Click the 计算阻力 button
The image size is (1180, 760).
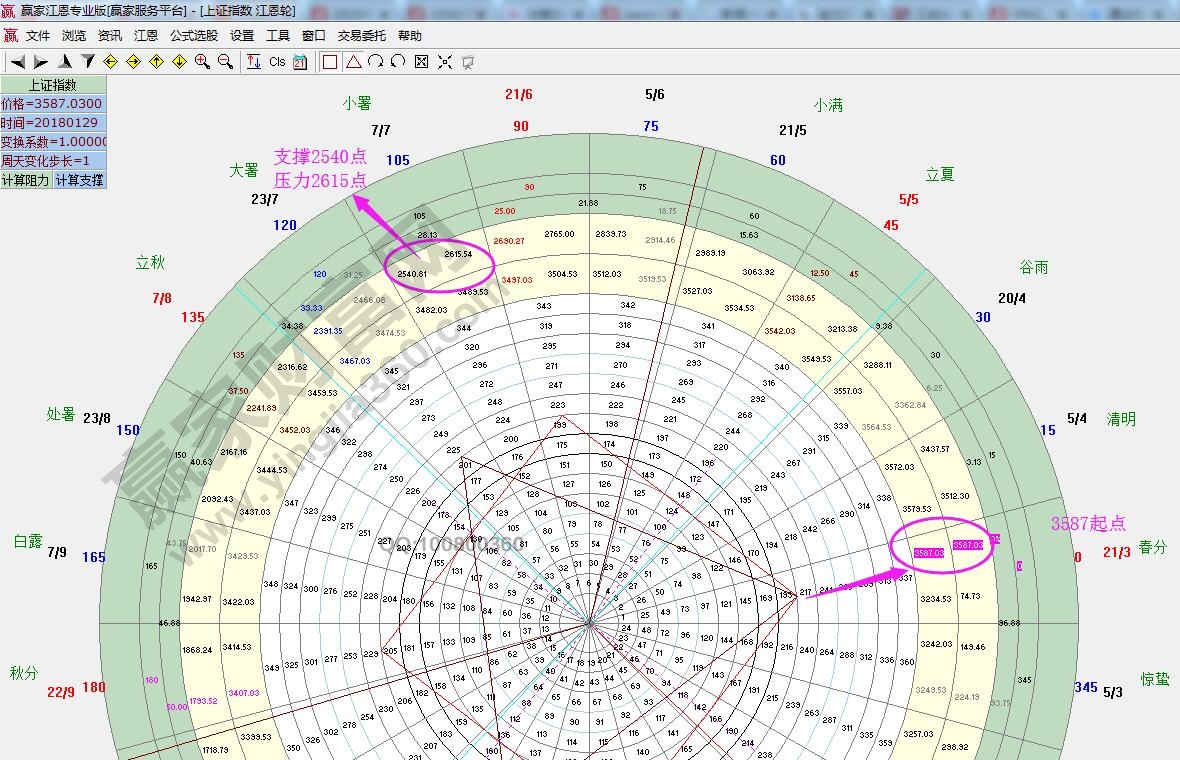(x=25, y=180)
